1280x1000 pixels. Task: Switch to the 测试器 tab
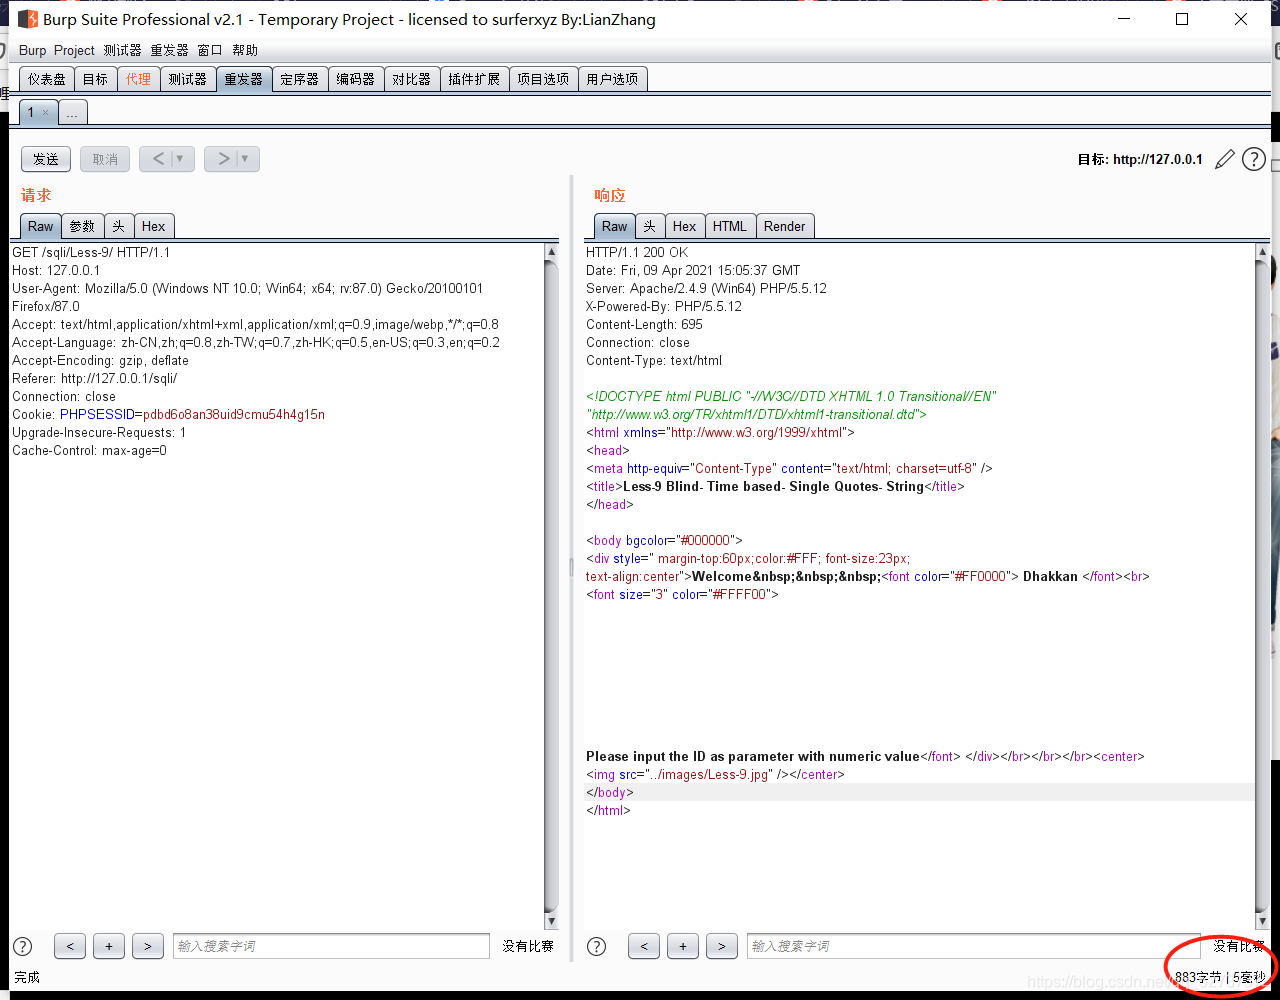[x=188, y=79]
